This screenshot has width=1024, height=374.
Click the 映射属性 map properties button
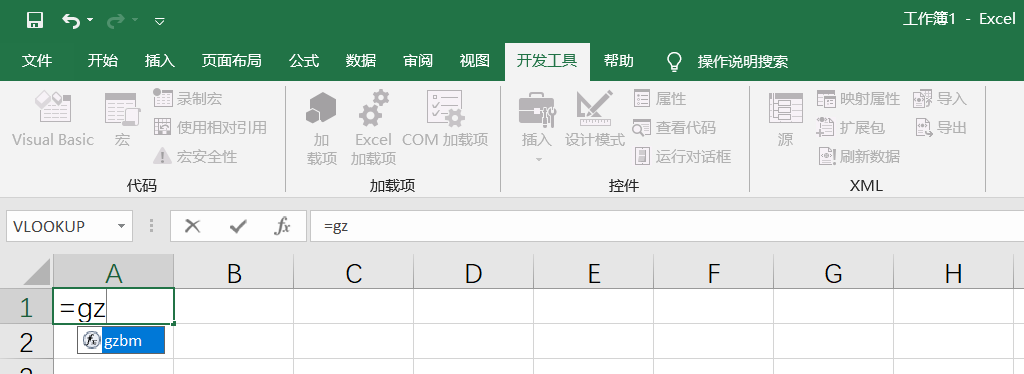[x=858, y=99]
